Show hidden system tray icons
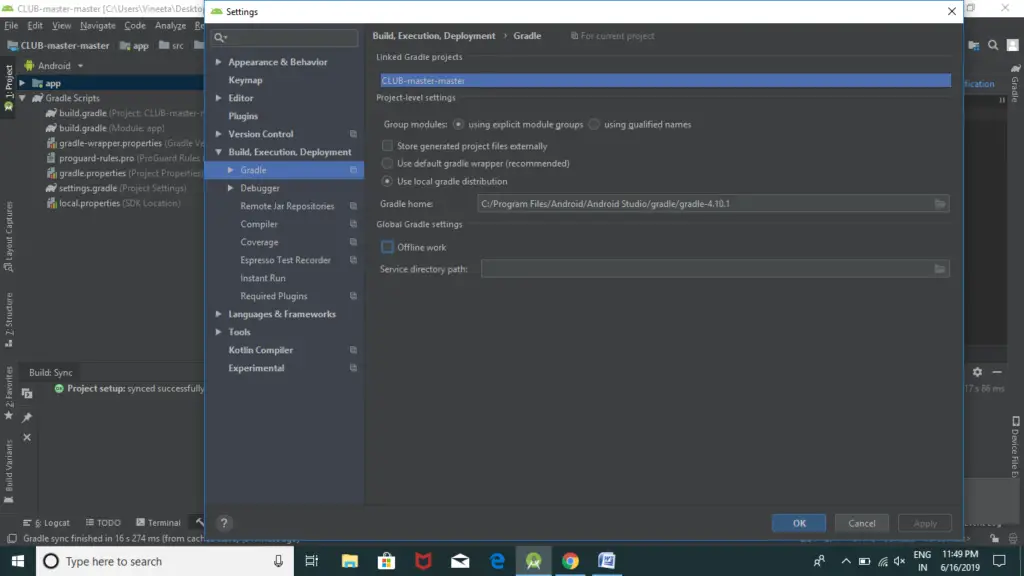This screenshot has height=576, width=1024. pyautogui.click(x=846, y=561)
